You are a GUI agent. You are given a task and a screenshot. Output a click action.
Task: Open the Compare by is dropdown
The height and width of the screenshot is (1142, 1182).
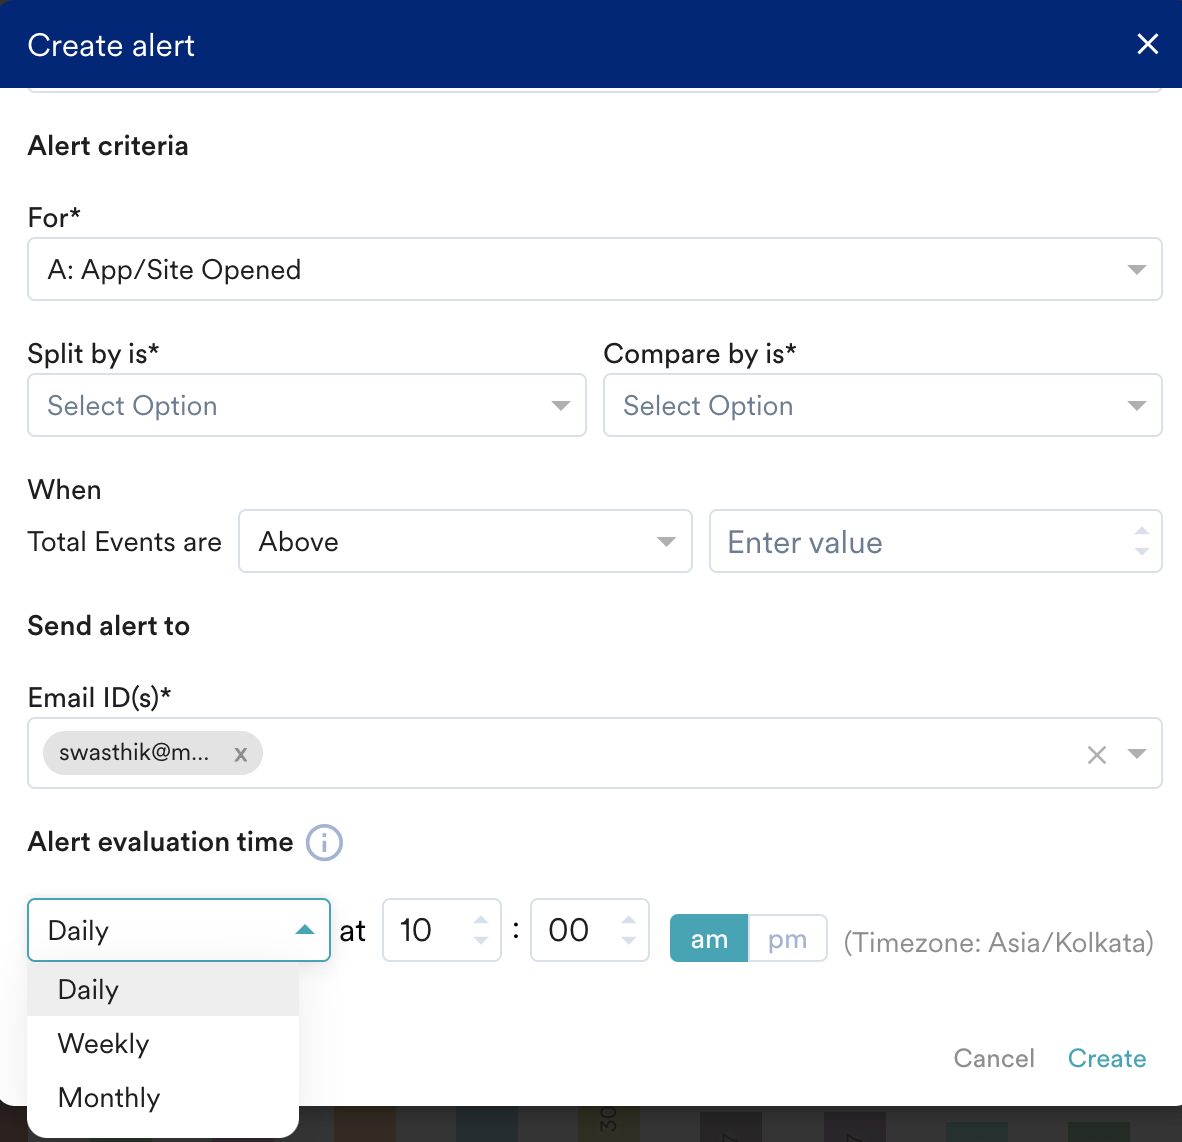(x=882, y=406)
